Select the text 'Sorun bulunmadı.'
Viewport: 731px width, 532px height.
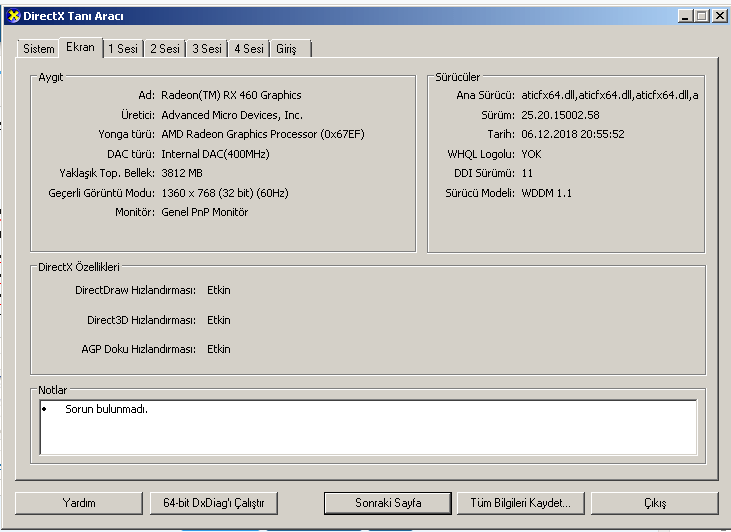(106, 409)
